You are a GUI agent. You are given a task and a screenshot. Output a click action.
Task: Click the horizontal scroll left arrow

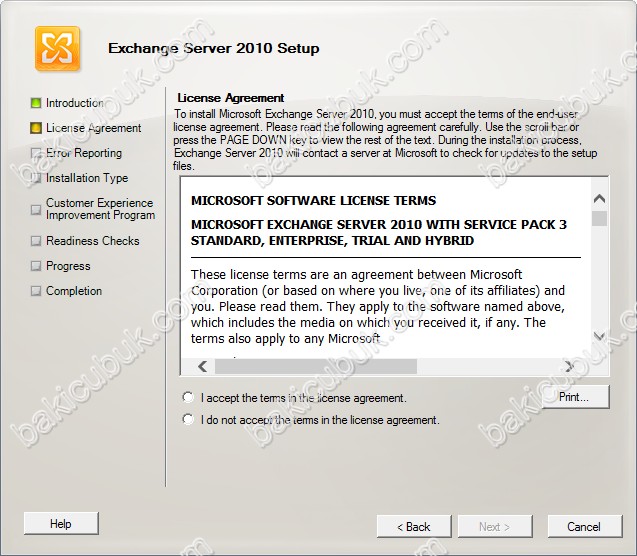[203, 366]
